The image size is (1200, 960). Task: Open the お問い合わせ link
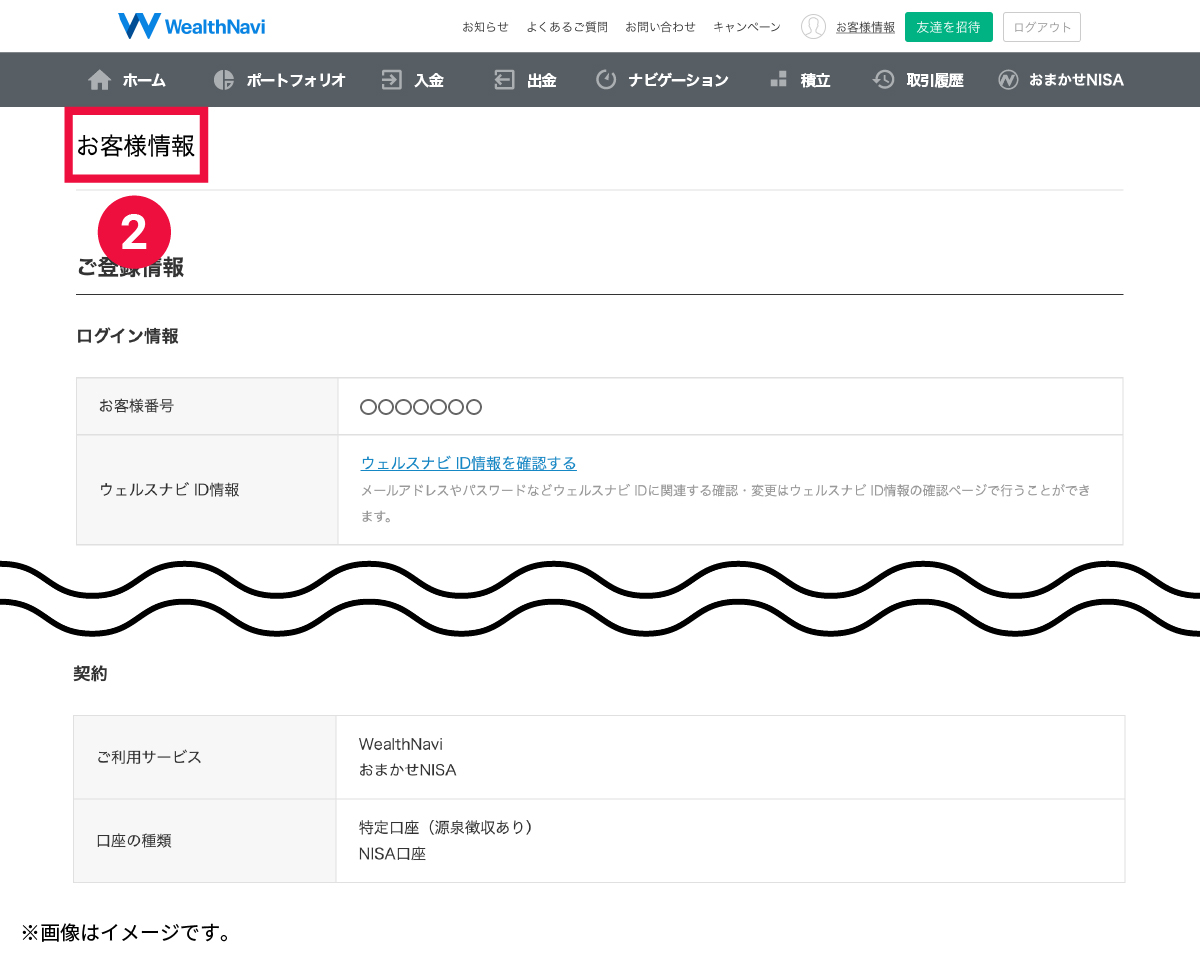(x=660, y=27)
